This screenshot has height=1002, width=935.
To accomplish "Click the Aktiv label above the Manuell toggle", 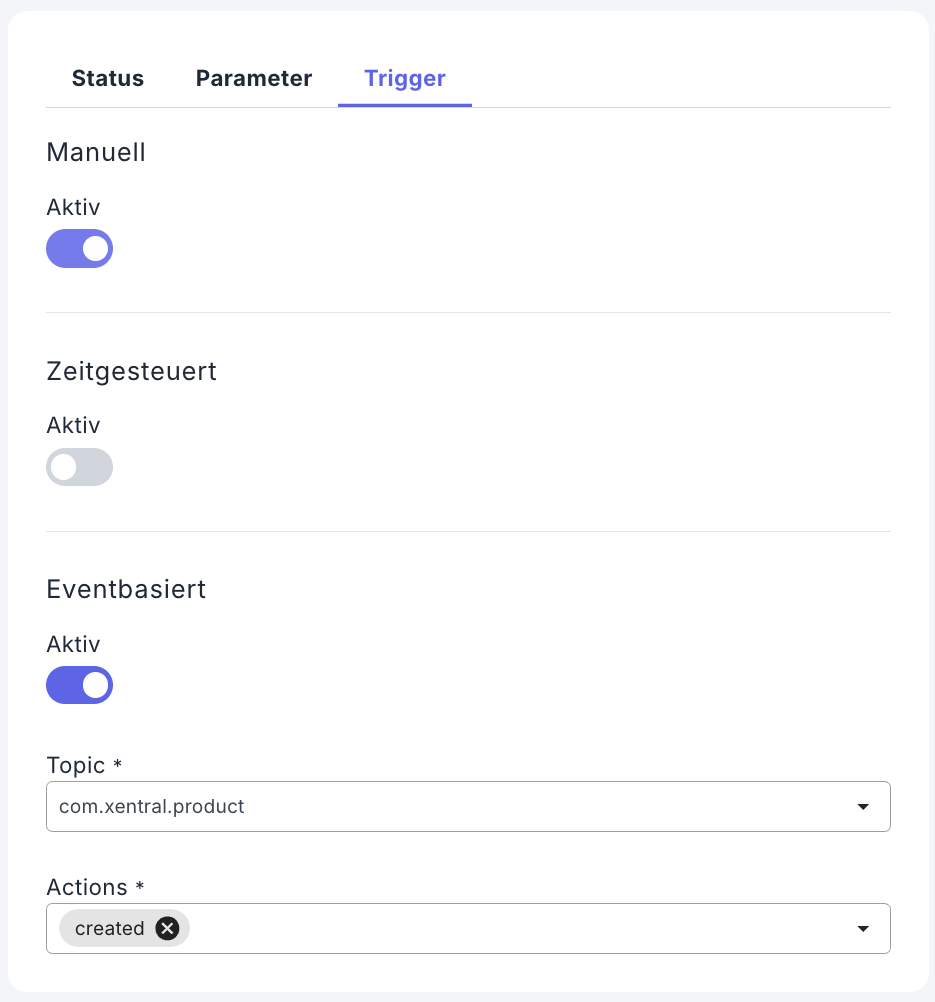I will [x=73, y=207].
